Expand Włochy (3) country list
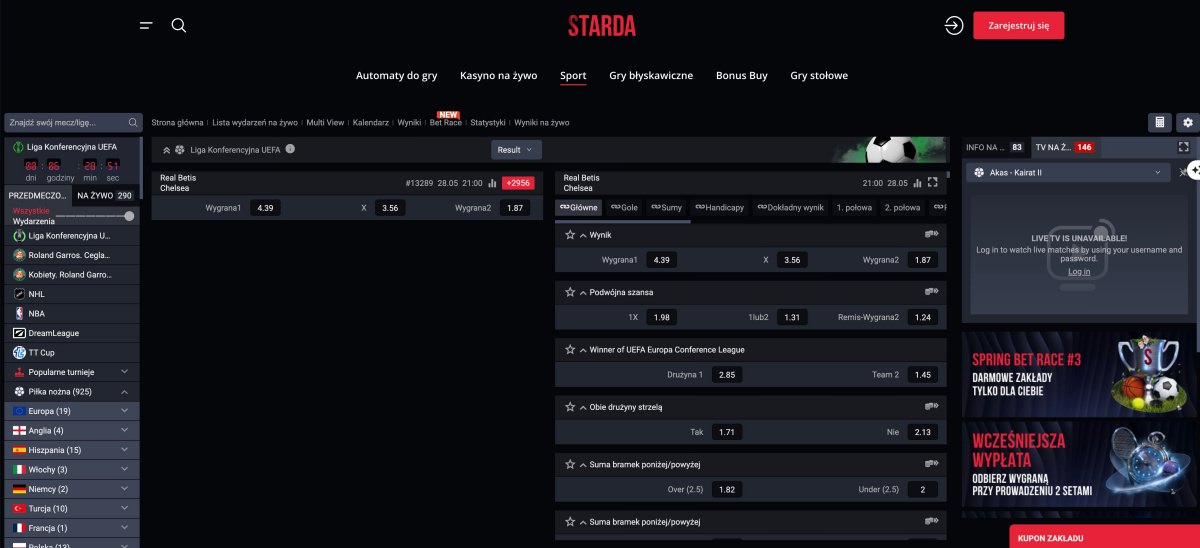This screenshot has width=1200, height=548. pyautogui.click(x=72, y=469)
